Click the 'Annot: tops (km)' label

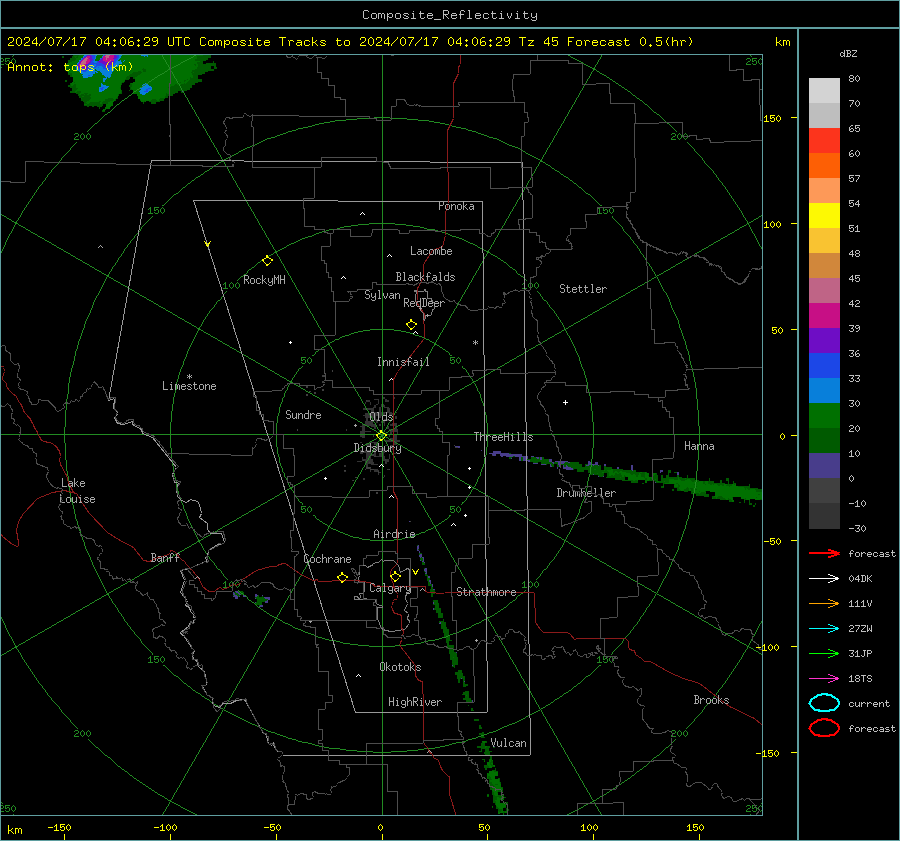[70, 67]
